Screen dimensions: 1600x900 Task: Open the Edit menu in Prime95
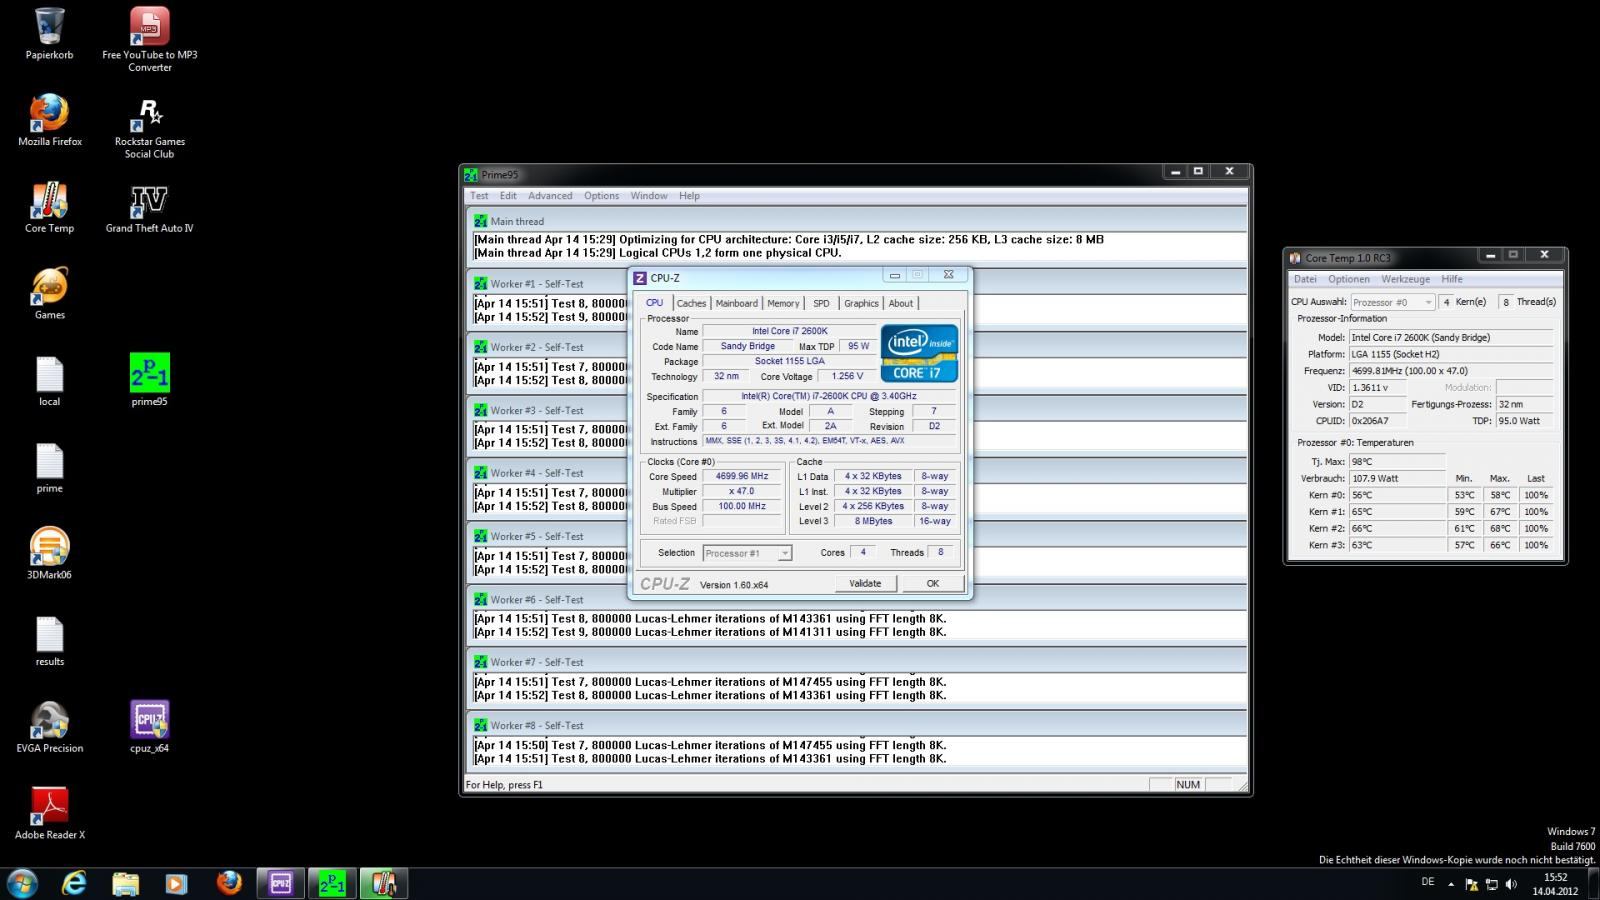508,196
